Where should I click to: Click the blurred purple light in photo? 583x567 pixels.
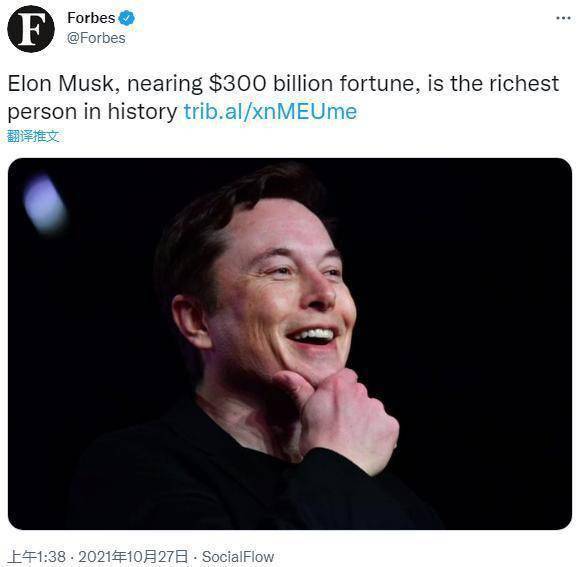(x=44, y=204)
